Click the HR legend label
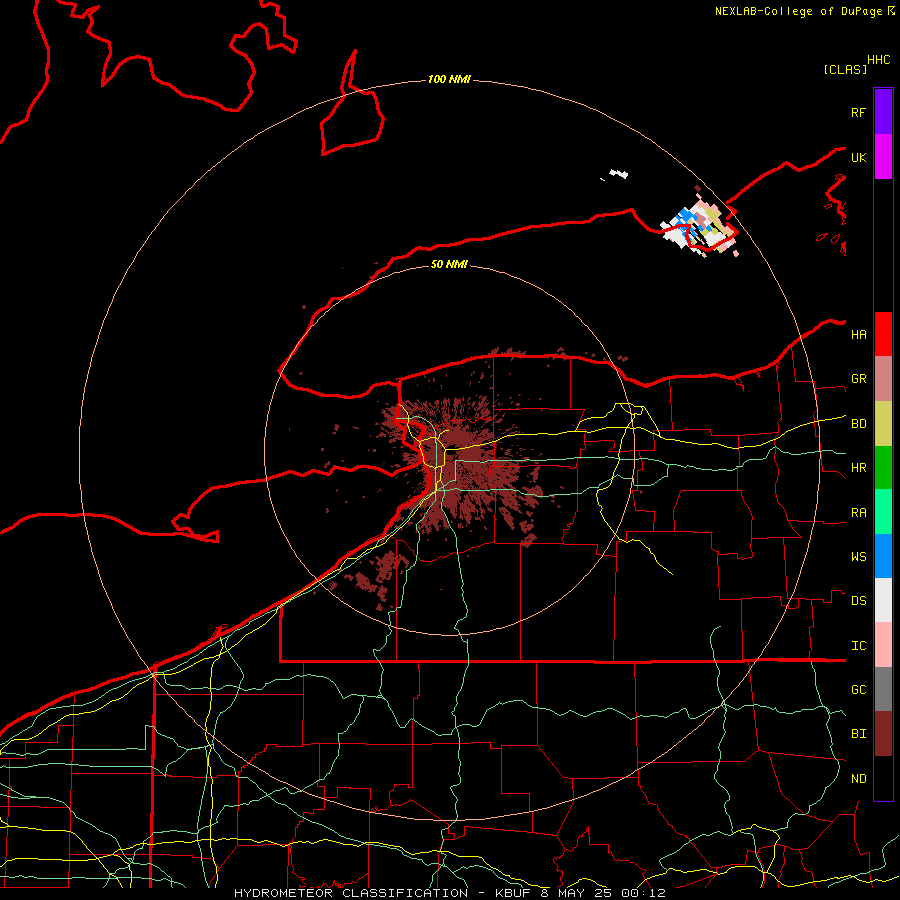This screenshot has width=900, height=900. pyautogui.click(x=858, y=468)
